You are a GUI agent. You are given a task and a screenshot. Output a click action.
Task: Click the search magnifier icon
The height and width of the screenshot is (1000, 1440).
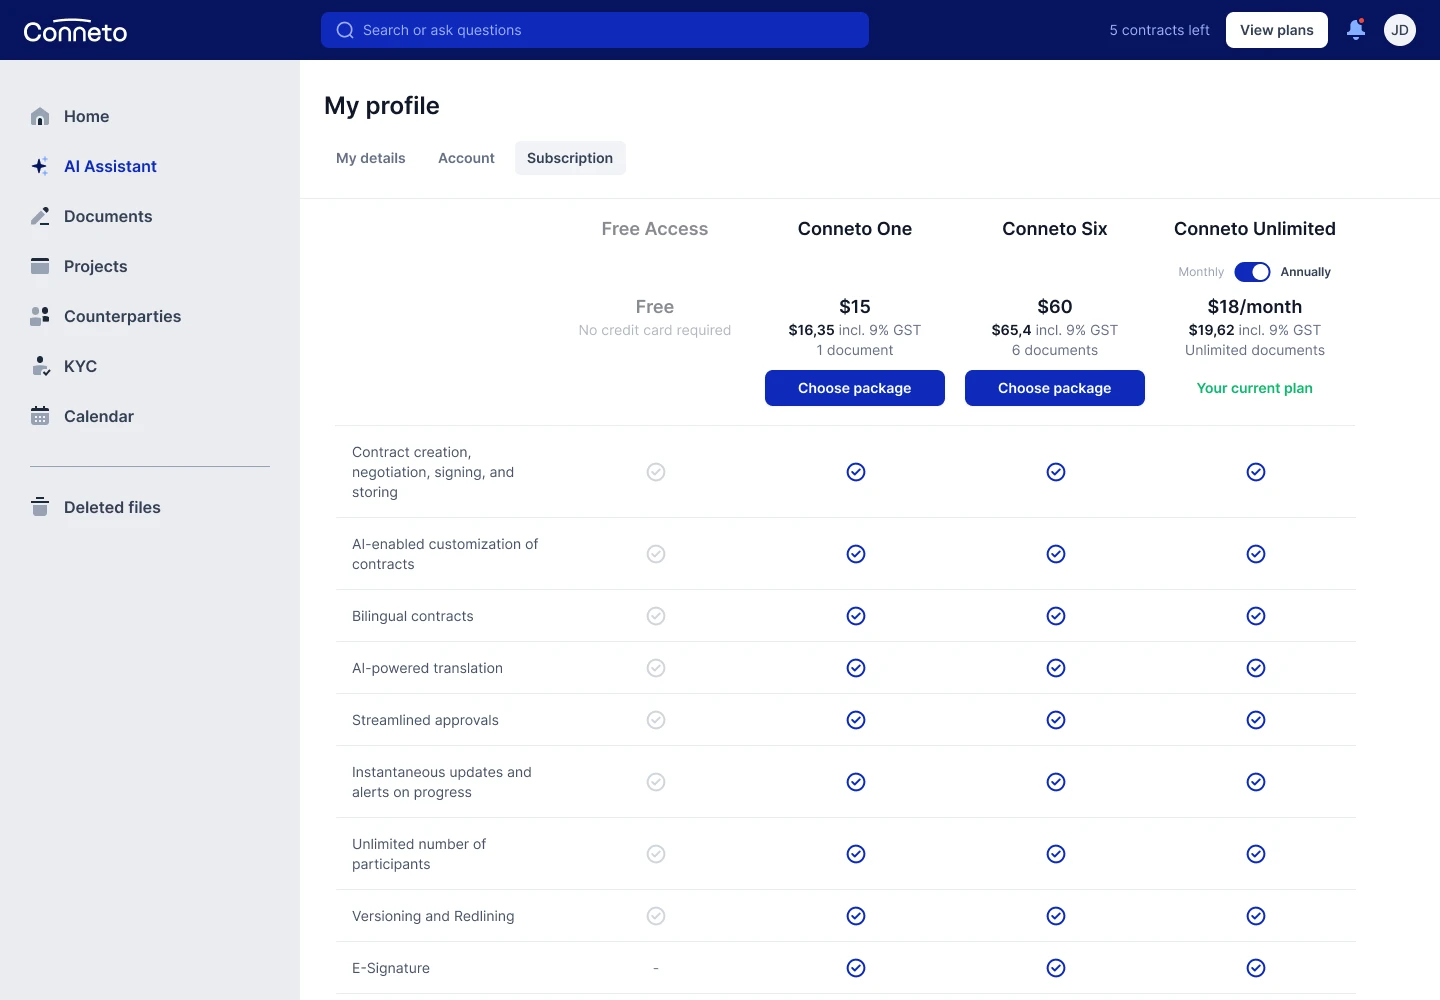pyautogui.click(x=345, y=30)
